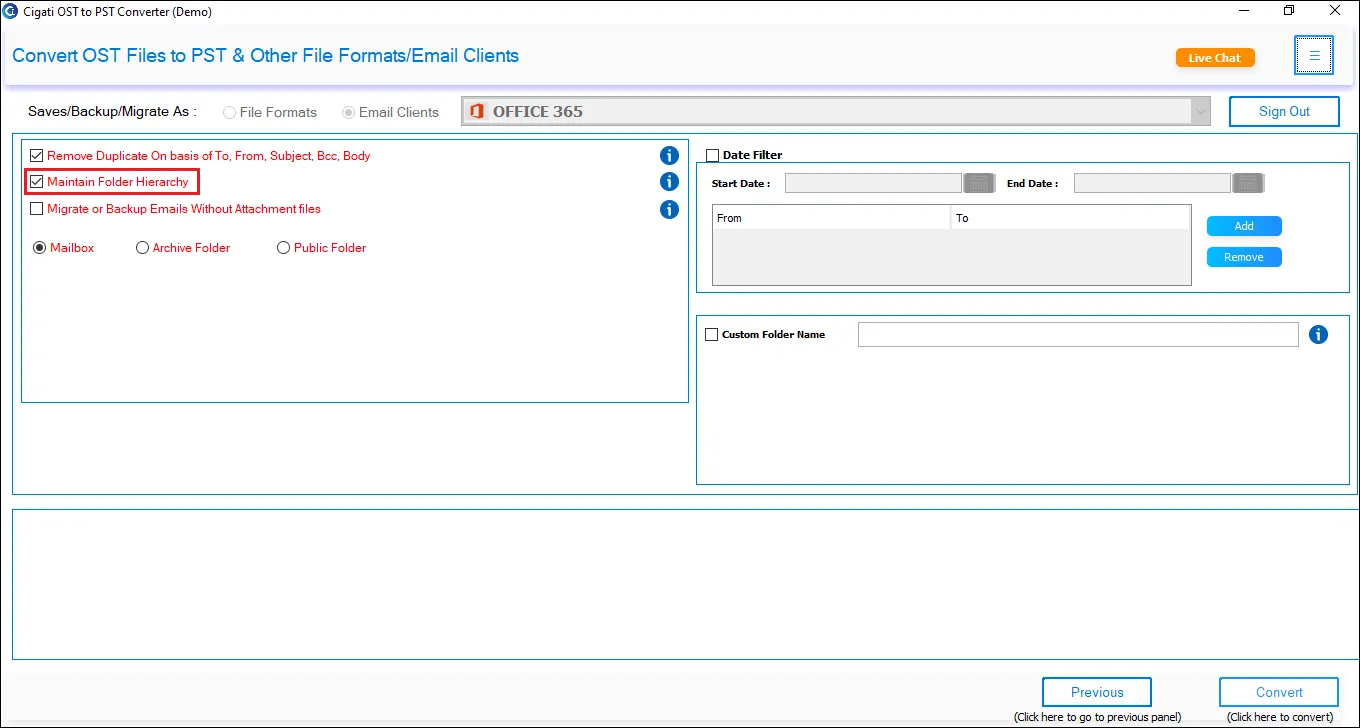Open the Start Date calendar picker
The height and width of the screenshot is (728, 1360).
pos(978,183)
